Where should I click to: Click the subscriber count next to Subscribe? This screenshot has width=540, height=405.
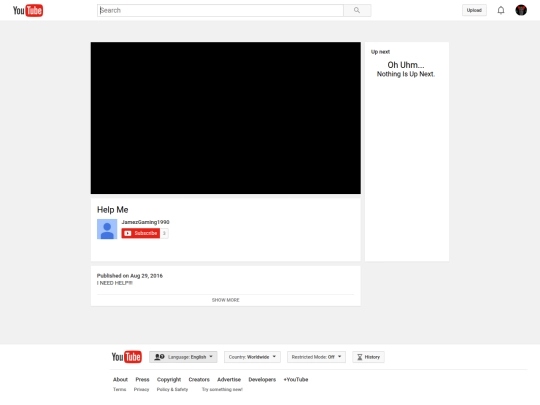click(x=164, y=233)
